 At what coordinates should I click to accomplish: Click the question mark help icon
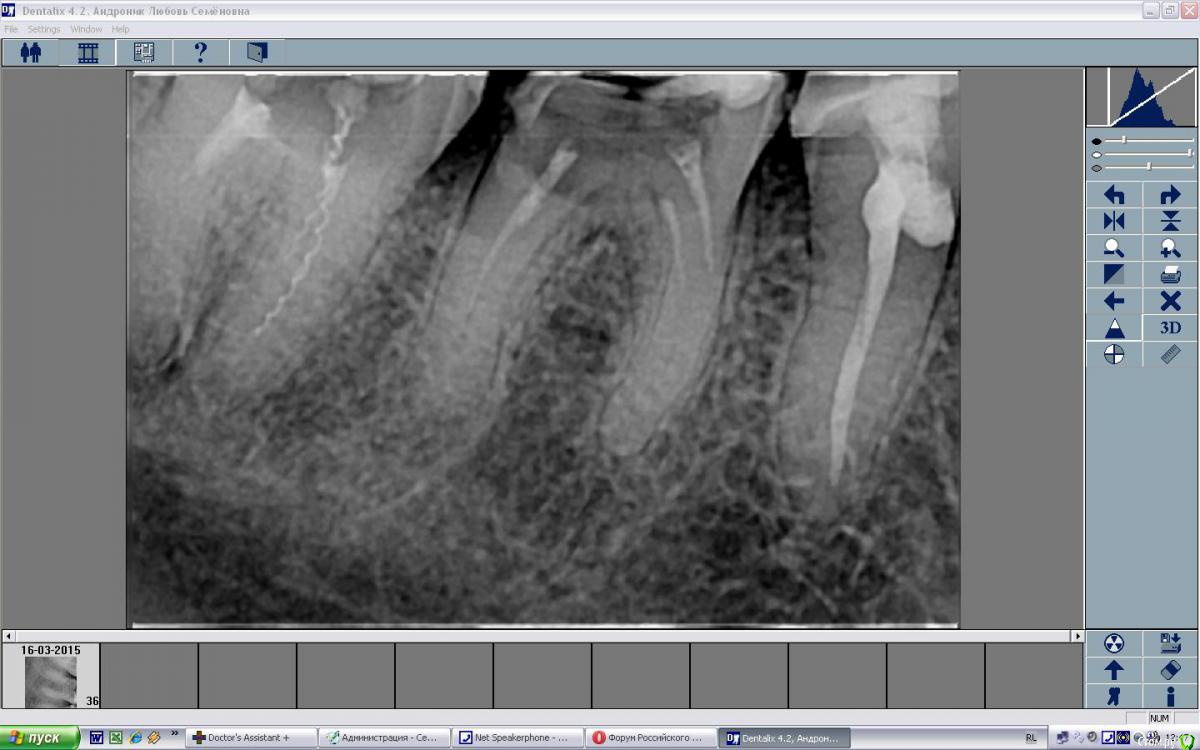200,52
